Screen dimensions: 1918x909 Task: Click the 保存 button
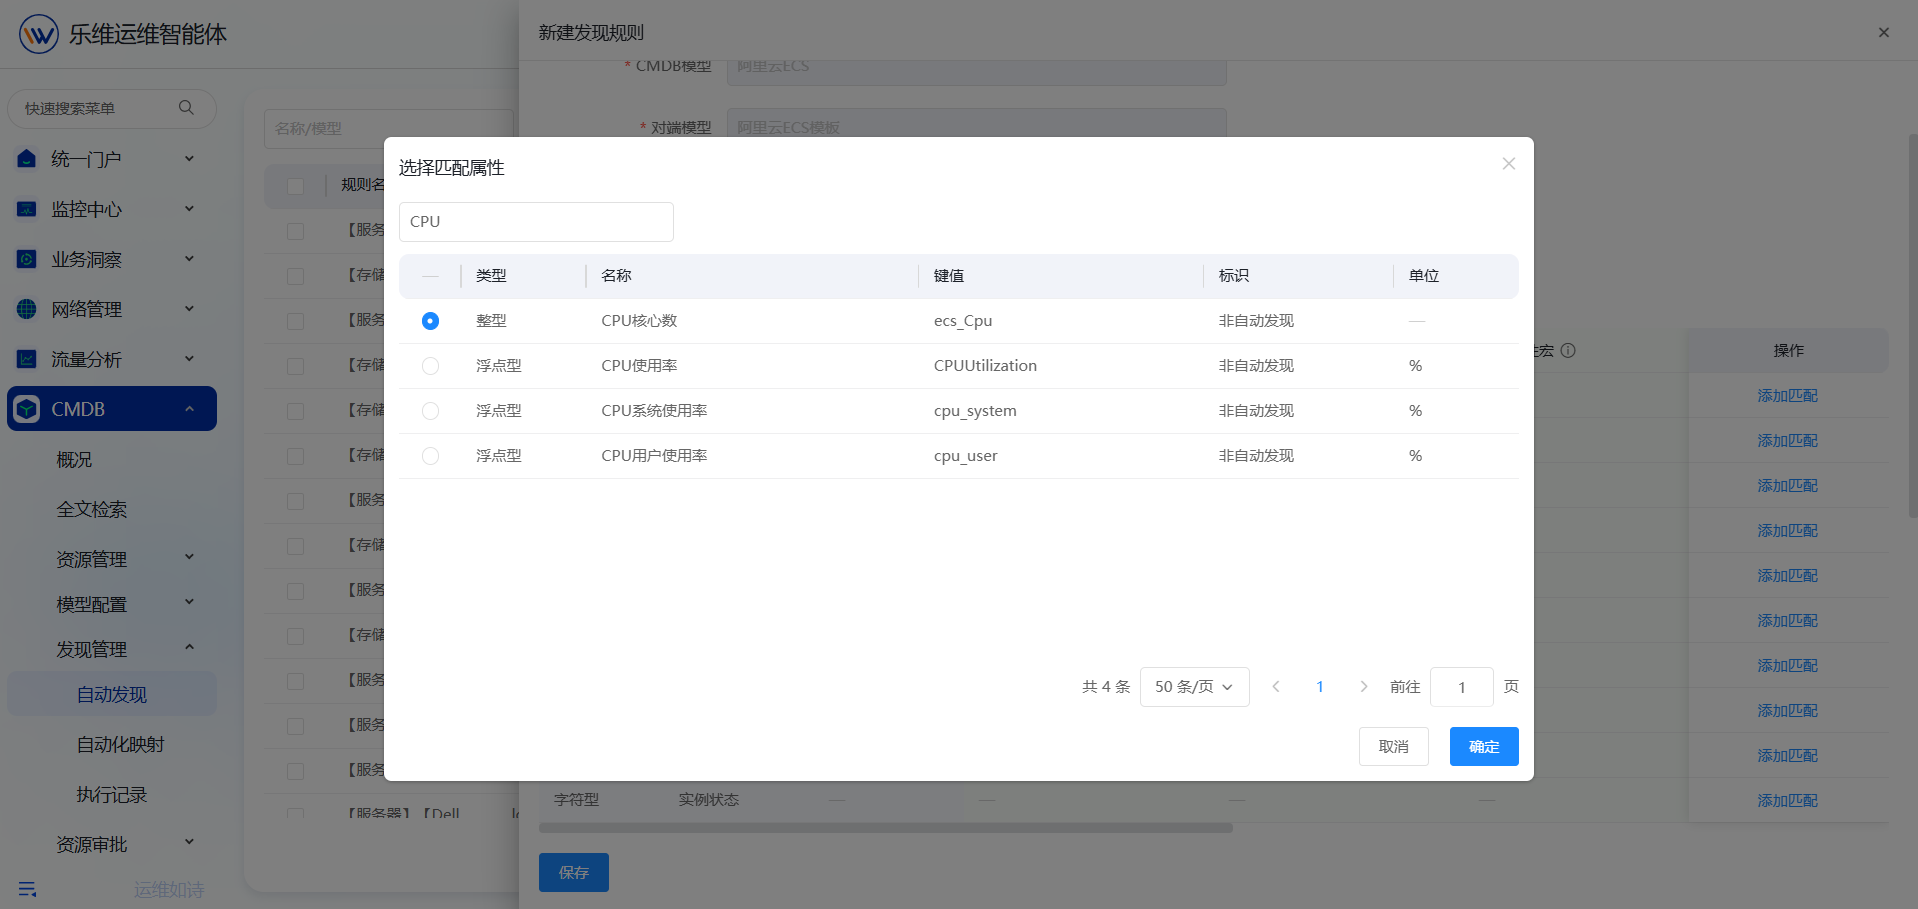(x=573, y=872)
